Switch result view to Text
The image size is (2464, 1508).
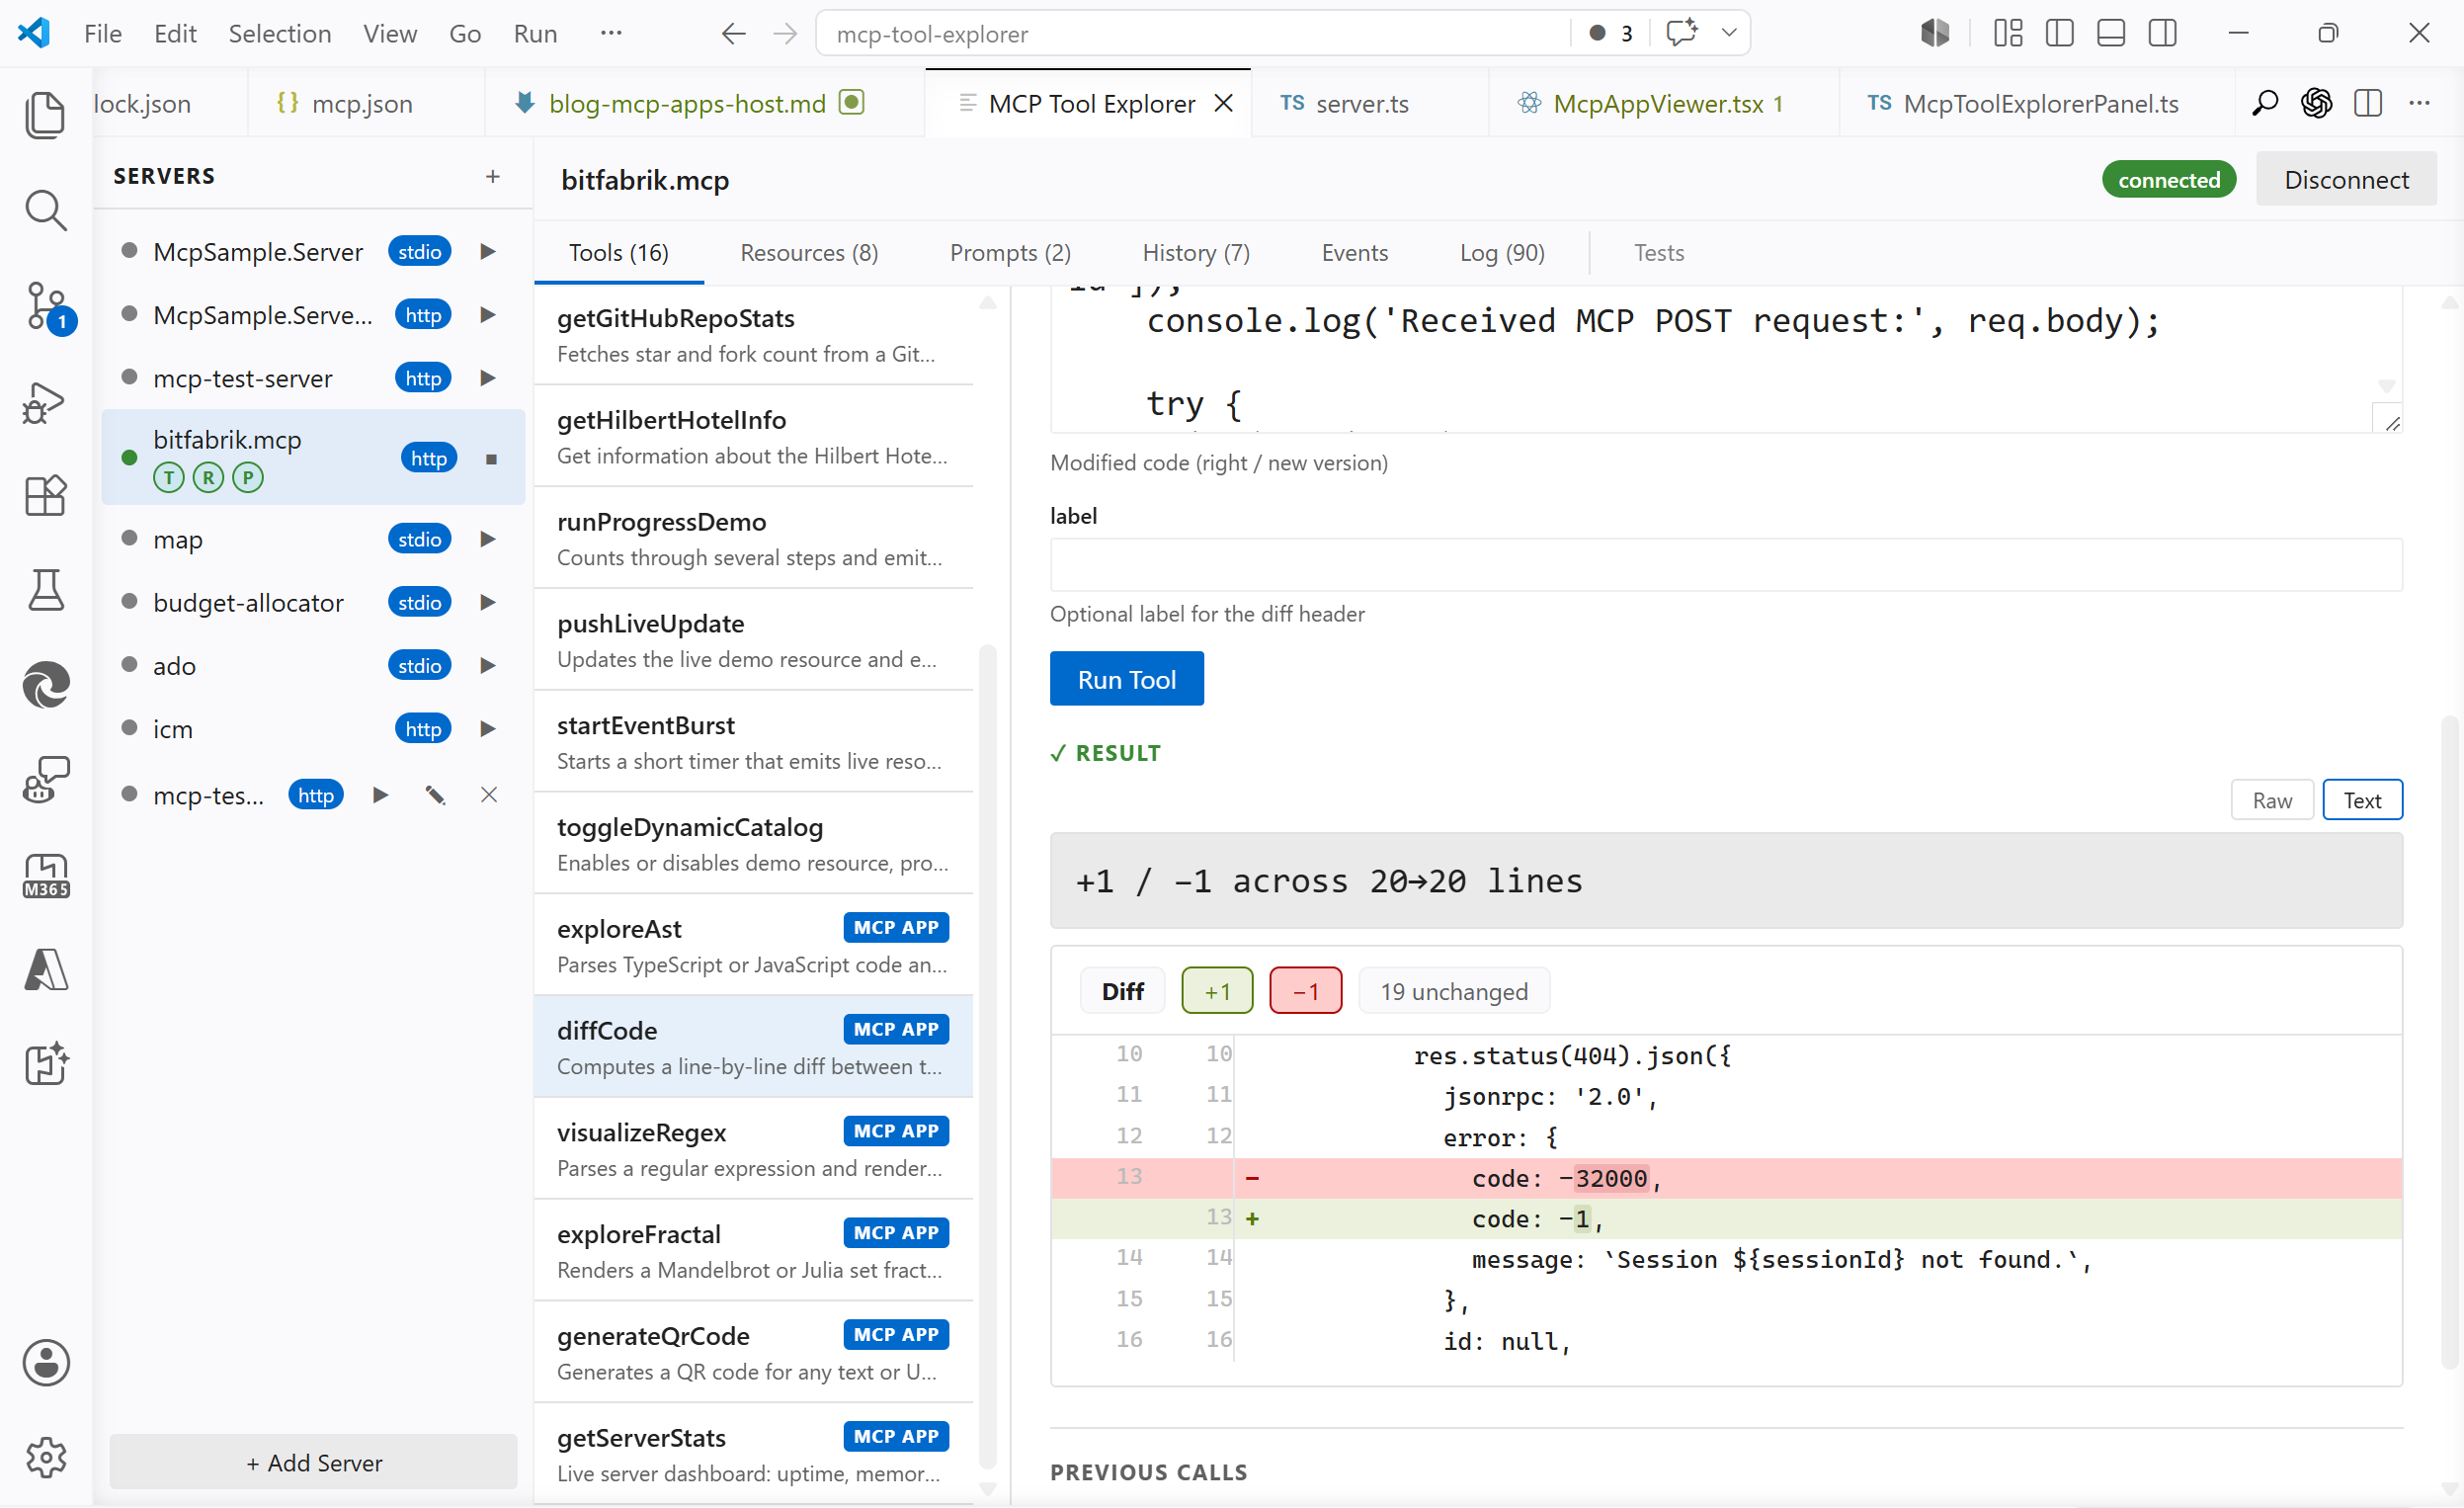click(2362, 800)
